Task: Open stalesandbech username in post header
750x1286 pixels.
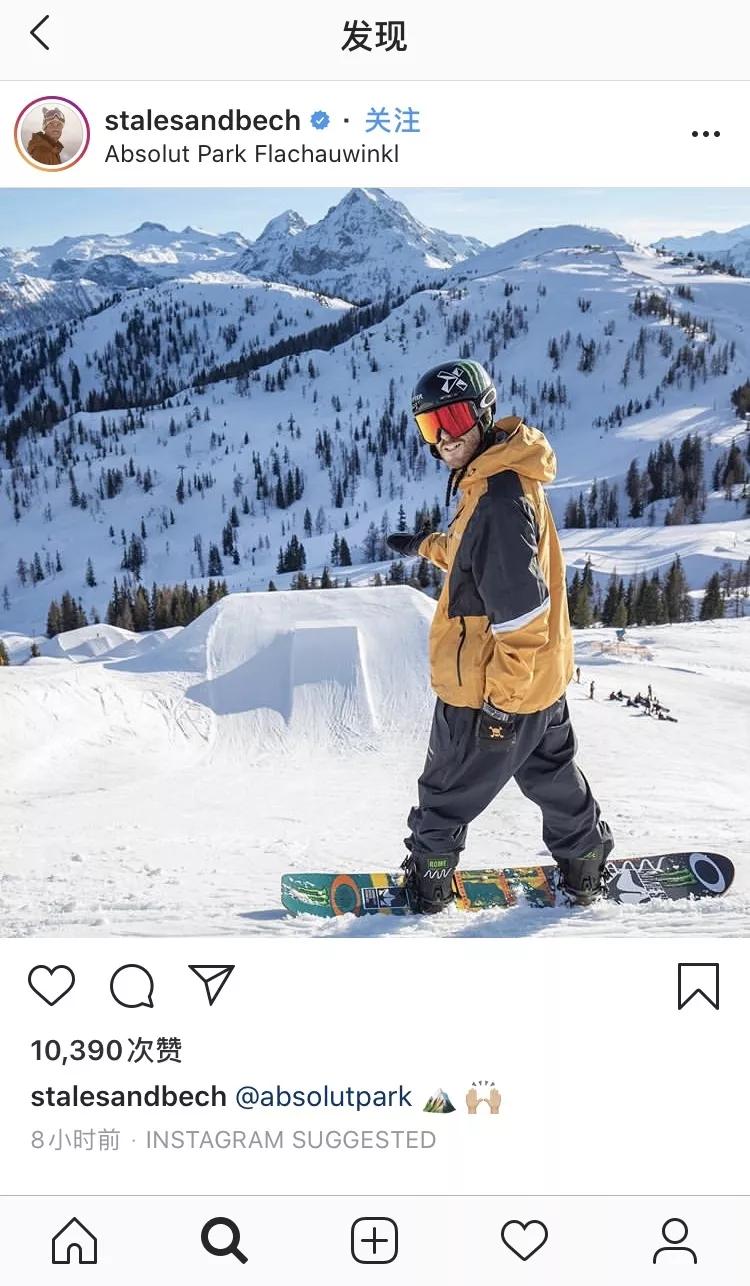Action: 202,120
